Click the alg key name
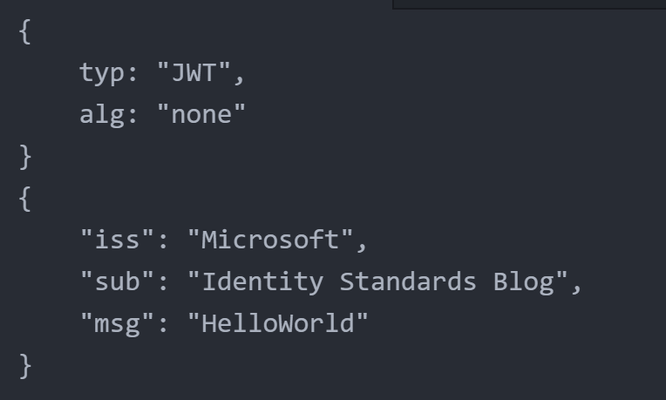 pyautogui.click(x=102, y=115)
